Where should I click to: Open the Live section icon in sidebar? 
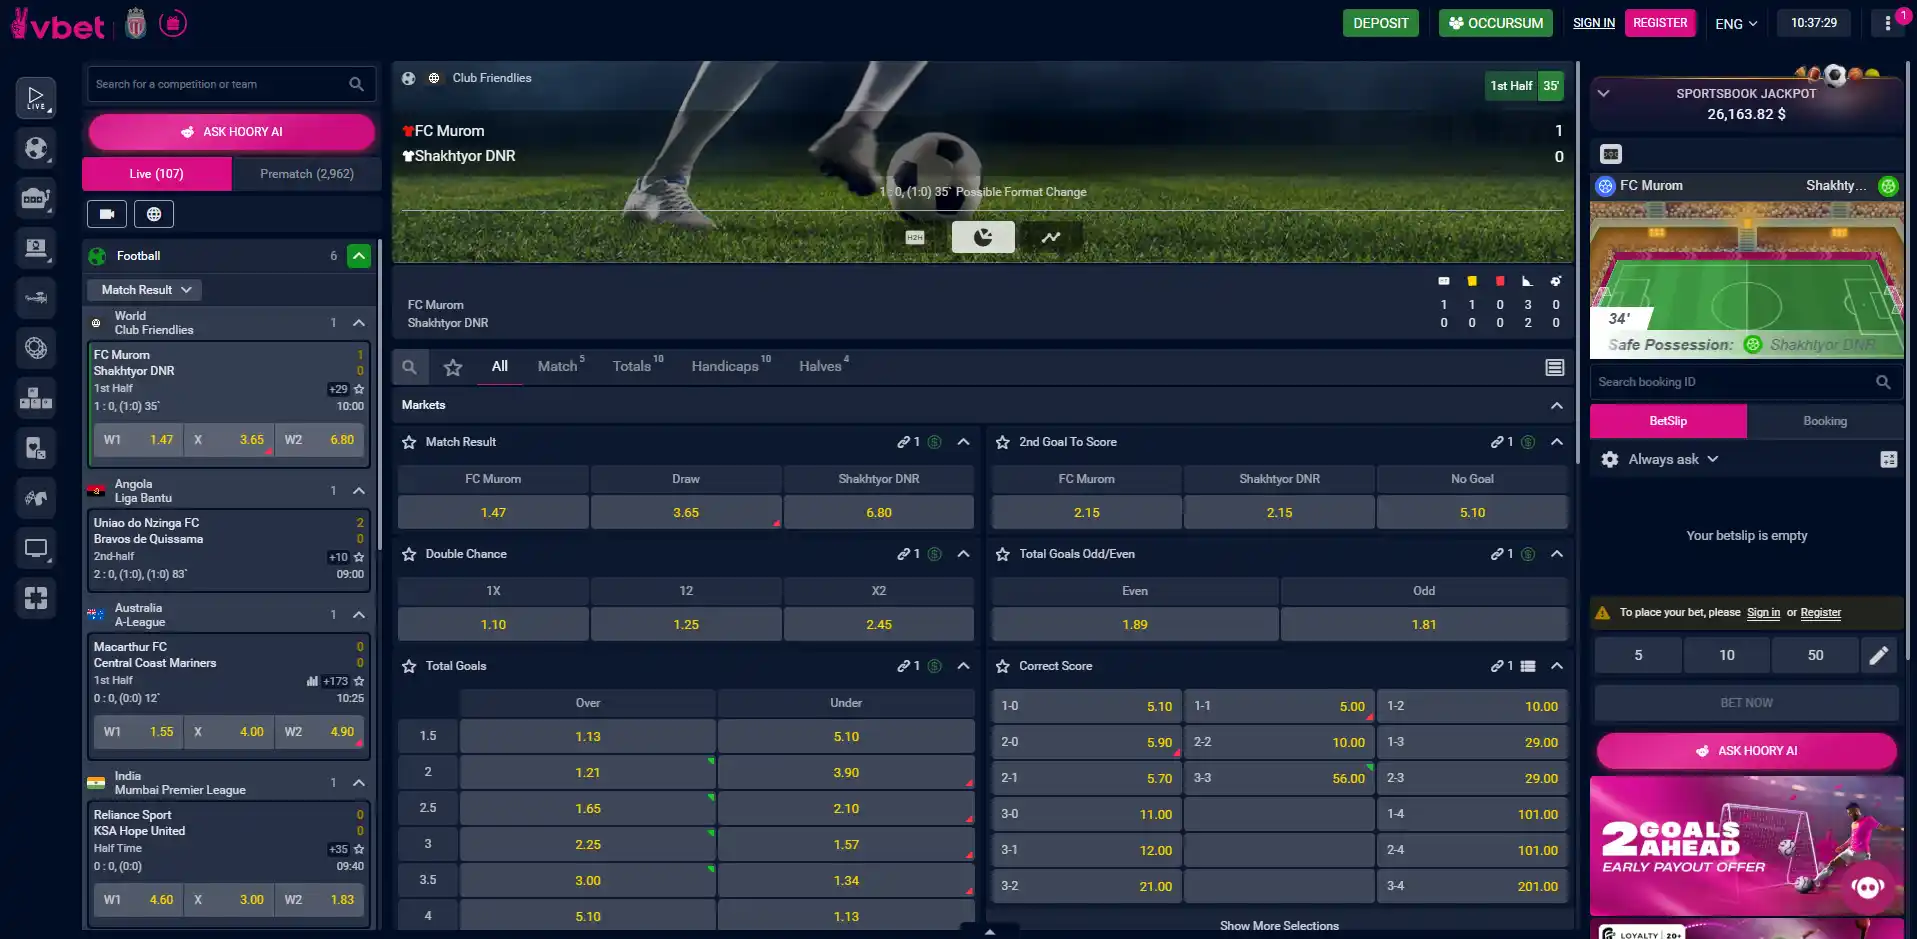[36, 97]
